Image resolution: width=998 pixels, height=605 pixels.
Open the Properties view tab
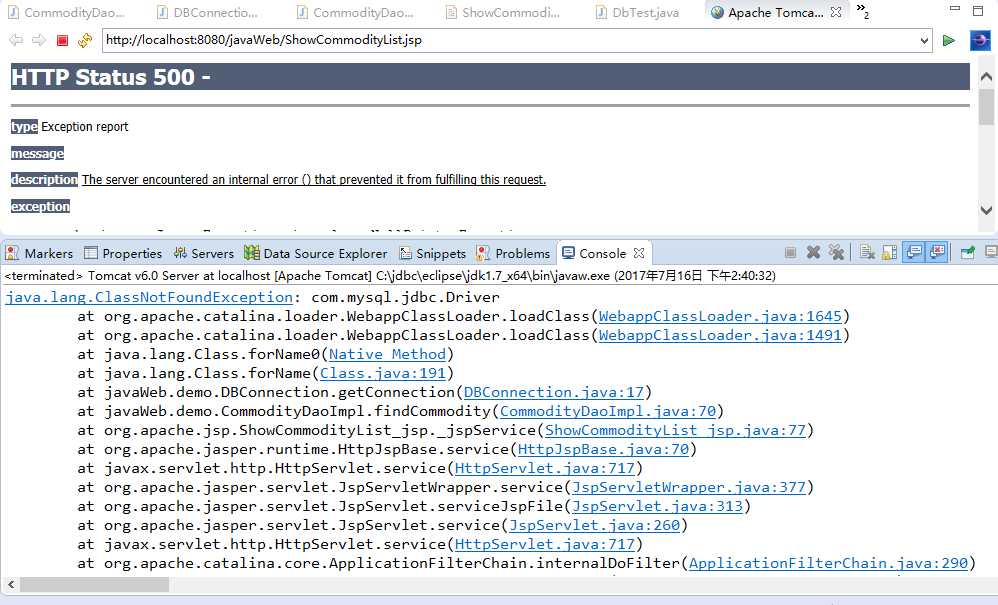pyautogui.click(x=123, y=253)
